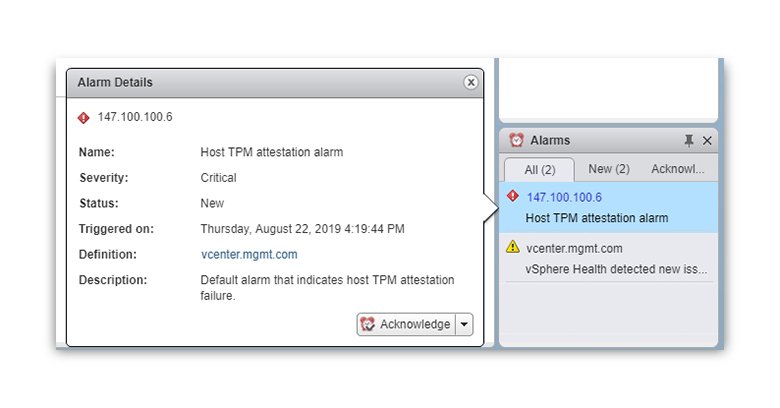The height and width of the screenshot is (408, 780).
Task: Click the alarm clock icon on the Acknowledge button
Action: [x=368, y=324]
